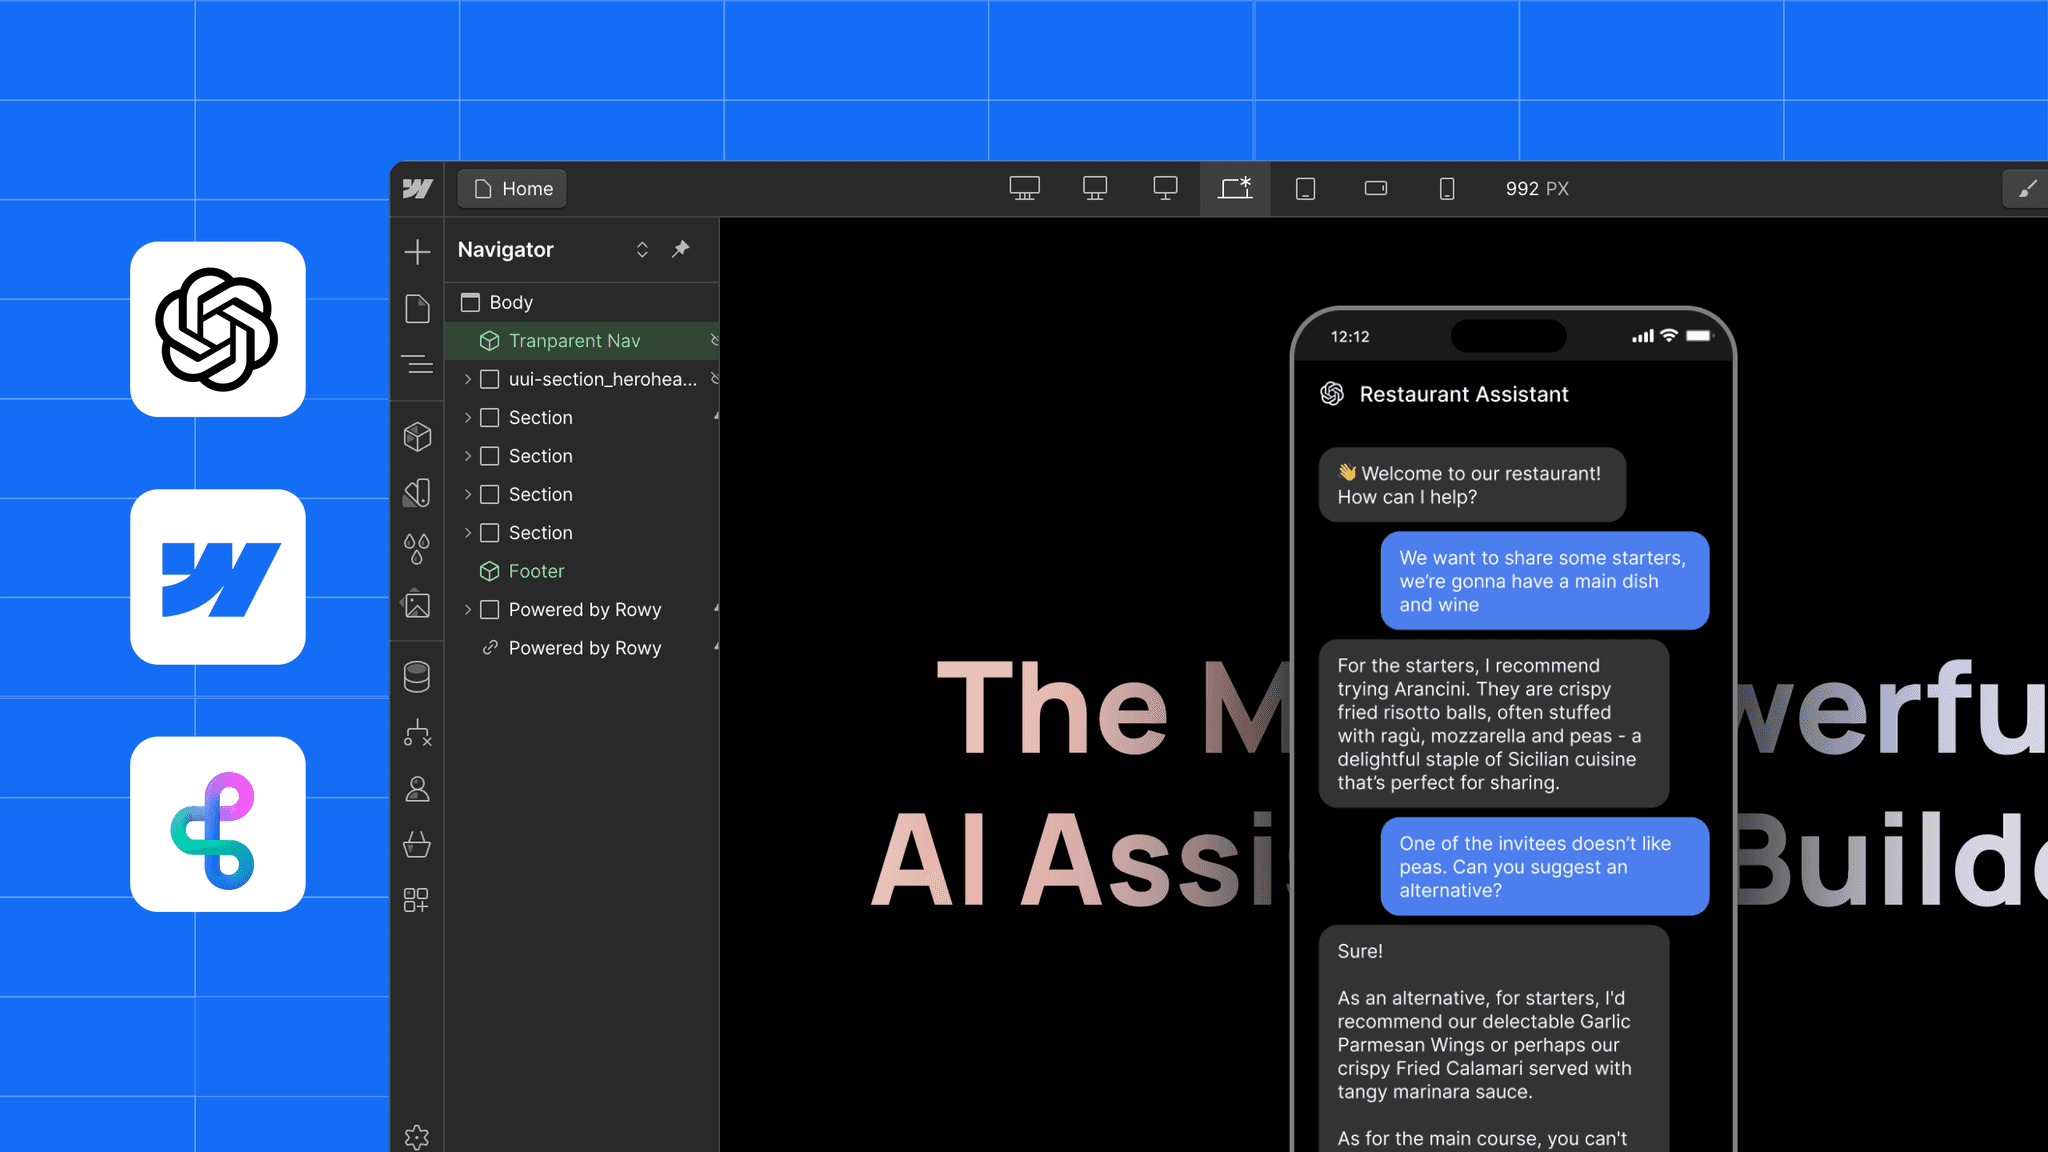Click the Webflow logo in the top bar

click(x=417, y=188)
